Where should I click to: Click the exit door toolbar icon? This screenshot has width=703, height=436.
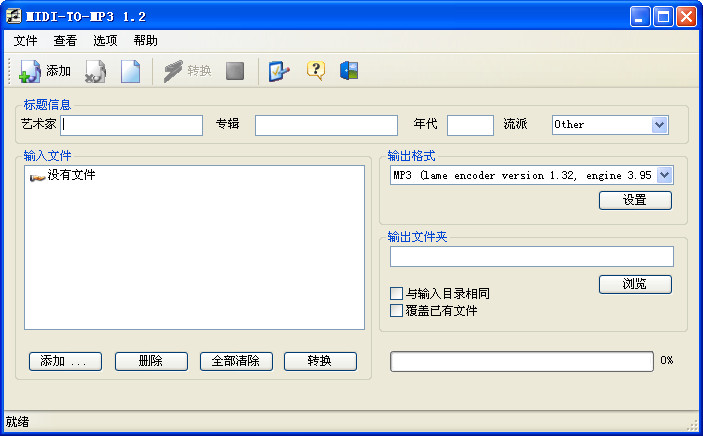pos(349,71)
